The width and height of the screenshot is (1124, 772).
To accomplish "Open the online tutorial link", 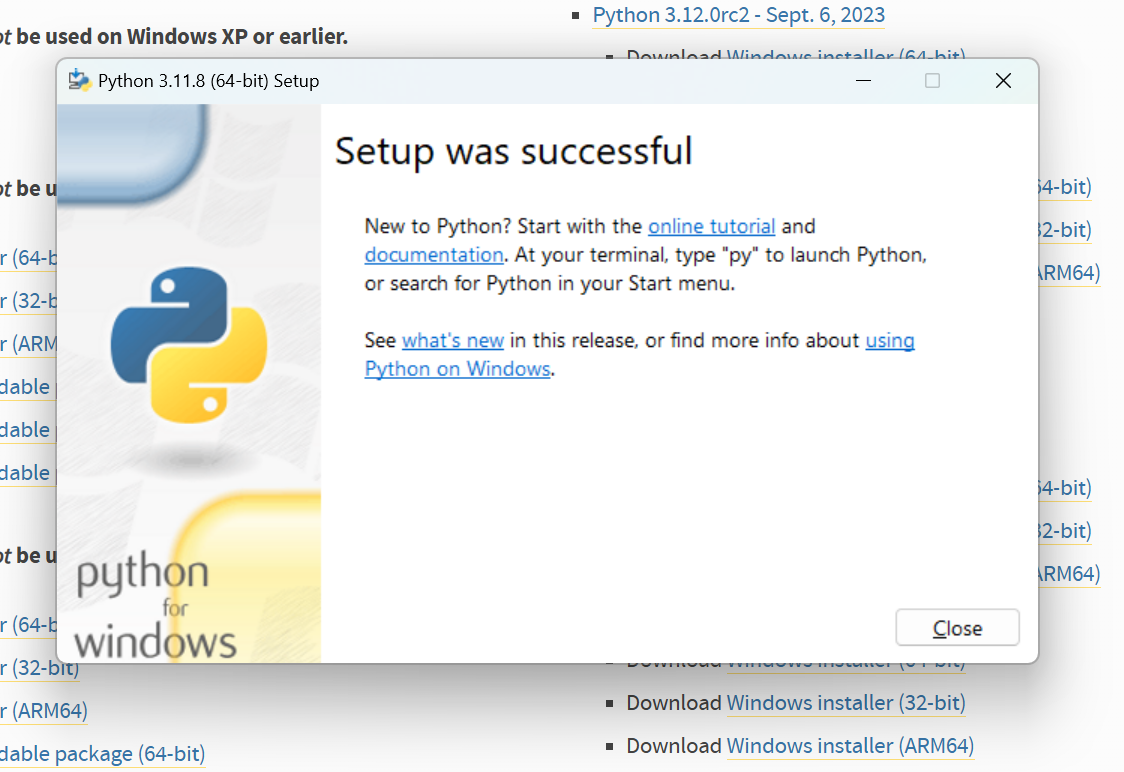I will (x=711, y=227).
